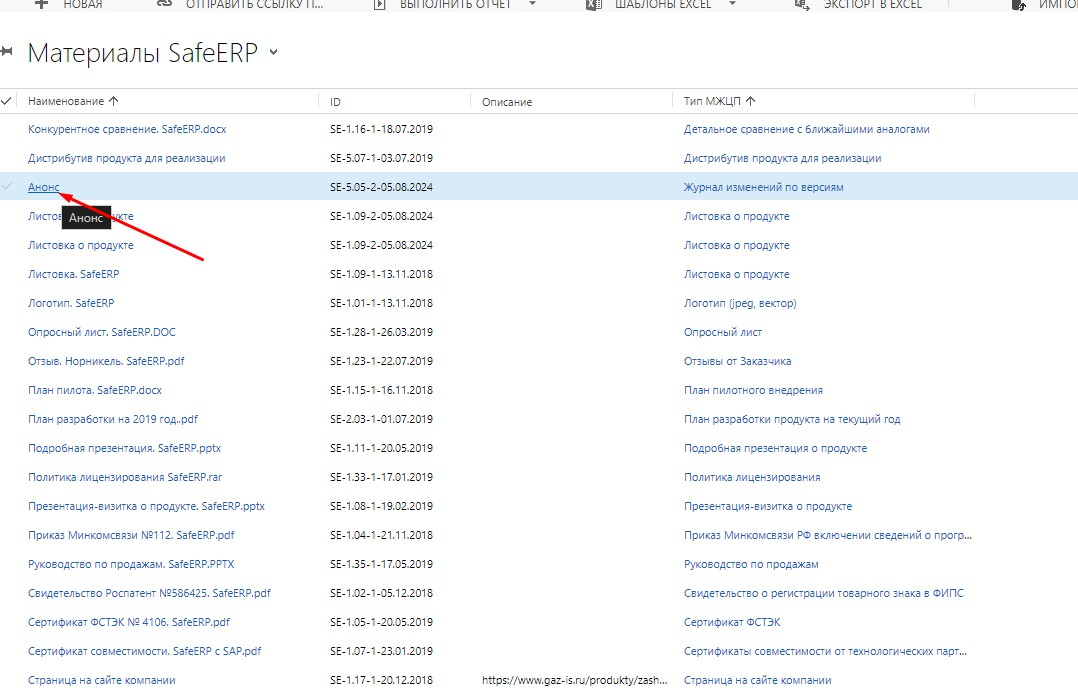Image resolution: width=1078 pixels, height=694 pixels.
Task: Select ID cell SE-5.07-1-03.07.2019
Action: [382, 158]
